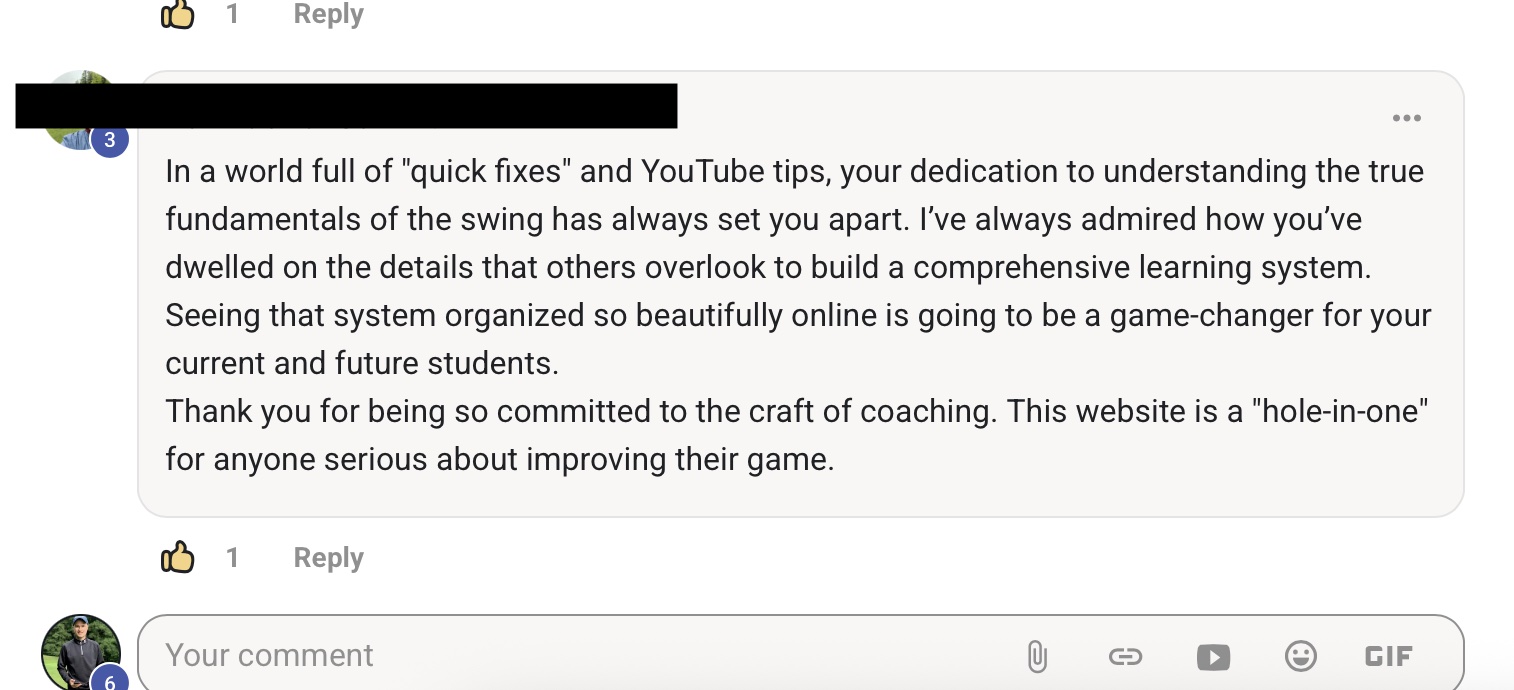
Task: Click the level 6 badge on your avatar
Action: 110,682
